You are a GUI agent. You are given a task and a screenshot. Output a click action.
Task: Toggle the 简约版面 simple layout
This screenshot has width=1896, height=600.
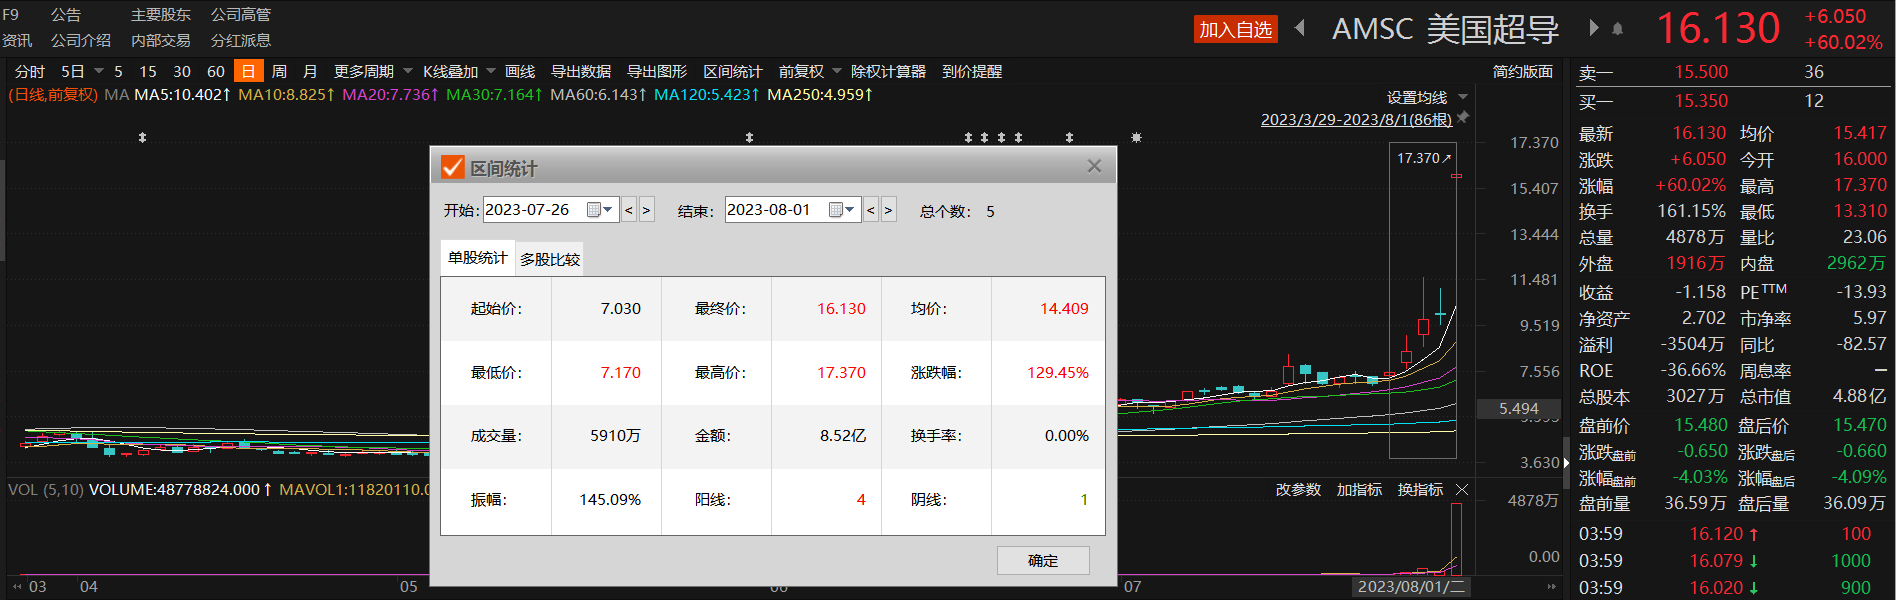pos(1522,71)
